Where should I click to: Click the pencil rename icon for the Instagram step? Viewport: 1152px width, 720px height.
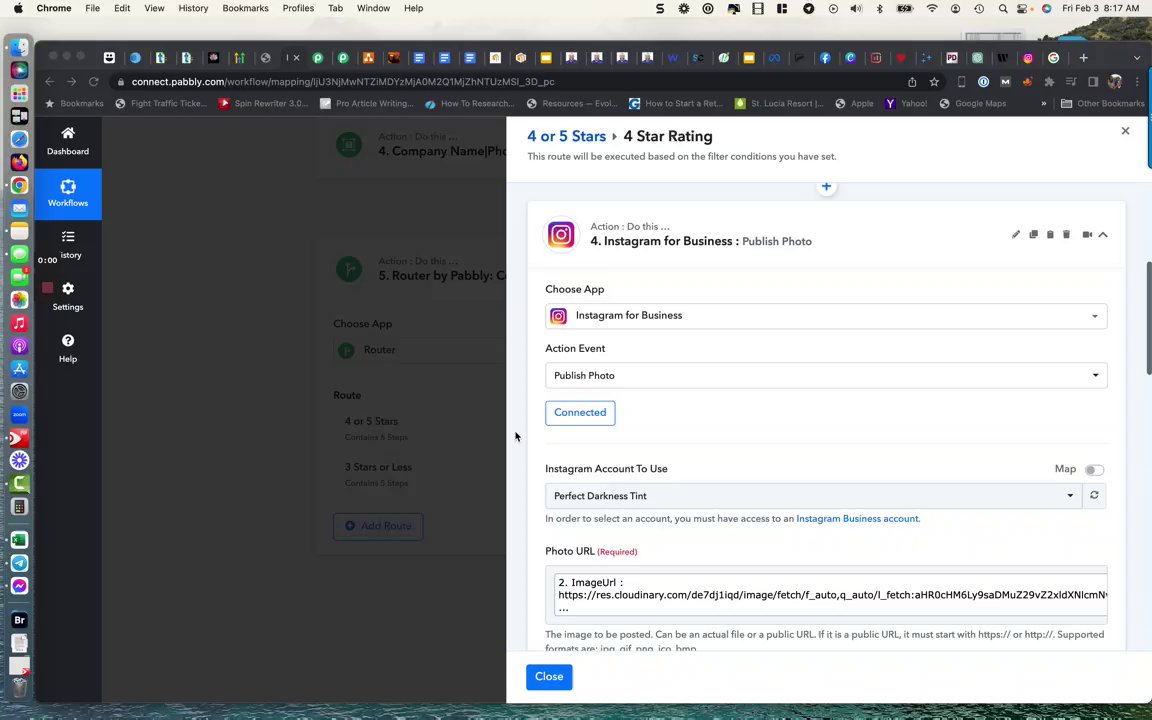(1015, 234)
